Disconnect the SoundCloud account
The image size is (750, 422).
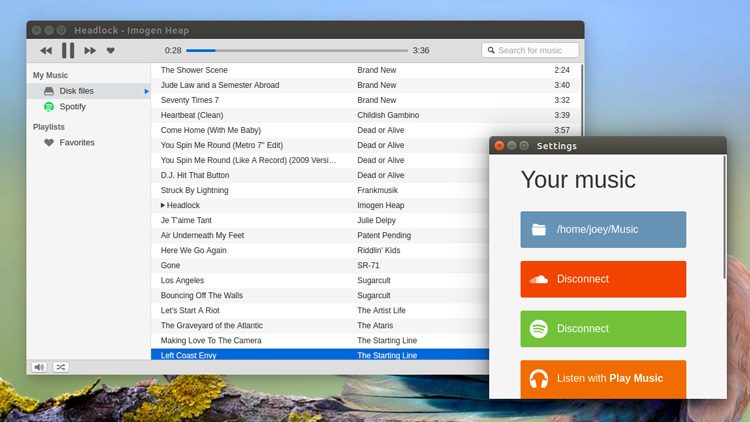603,279
